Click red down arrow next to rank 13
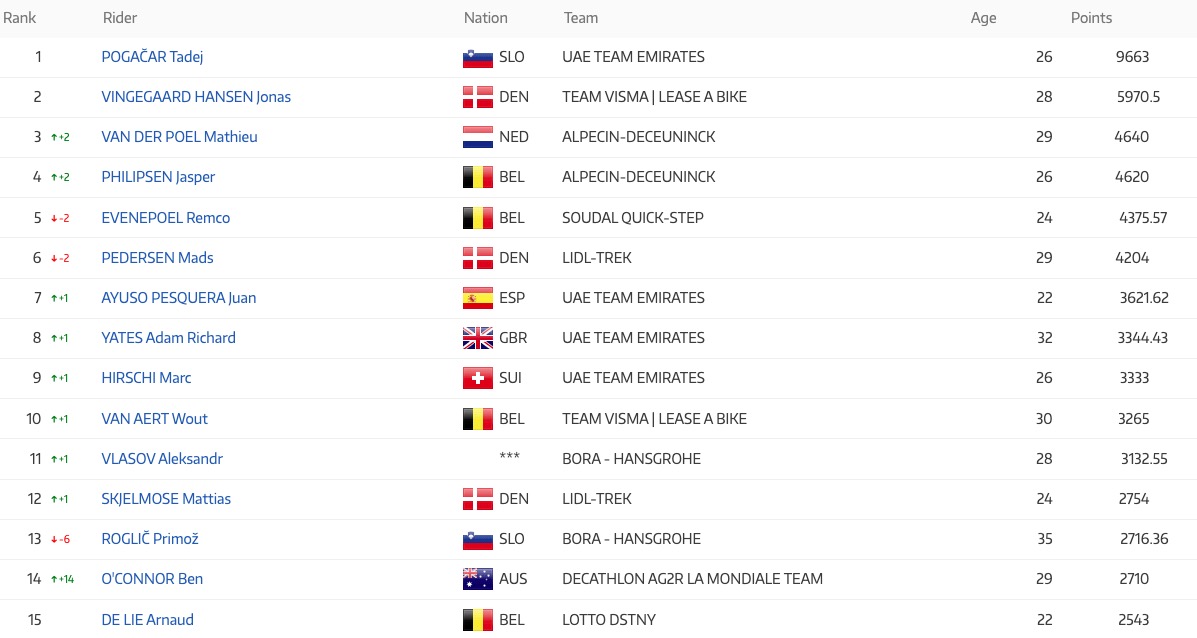The width and height of the screenshot is (1197, 638). pyautogui.click(x=54, y=539)
